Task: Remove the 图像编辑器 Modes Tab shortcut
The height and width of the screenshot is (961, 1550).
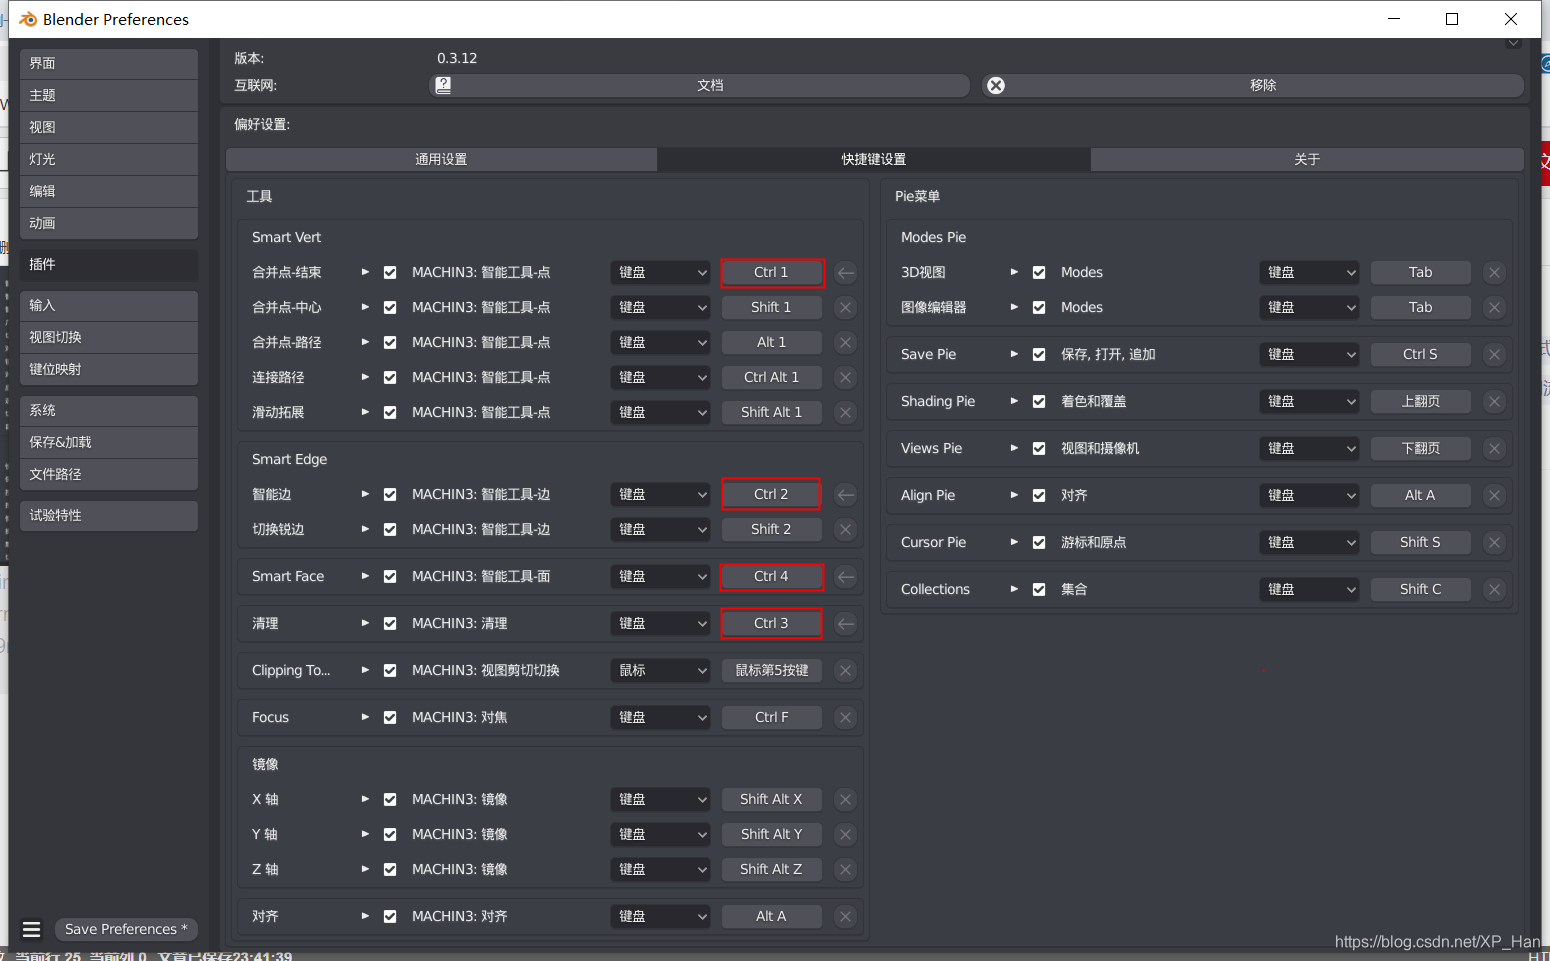Action: click(1494, 307)
